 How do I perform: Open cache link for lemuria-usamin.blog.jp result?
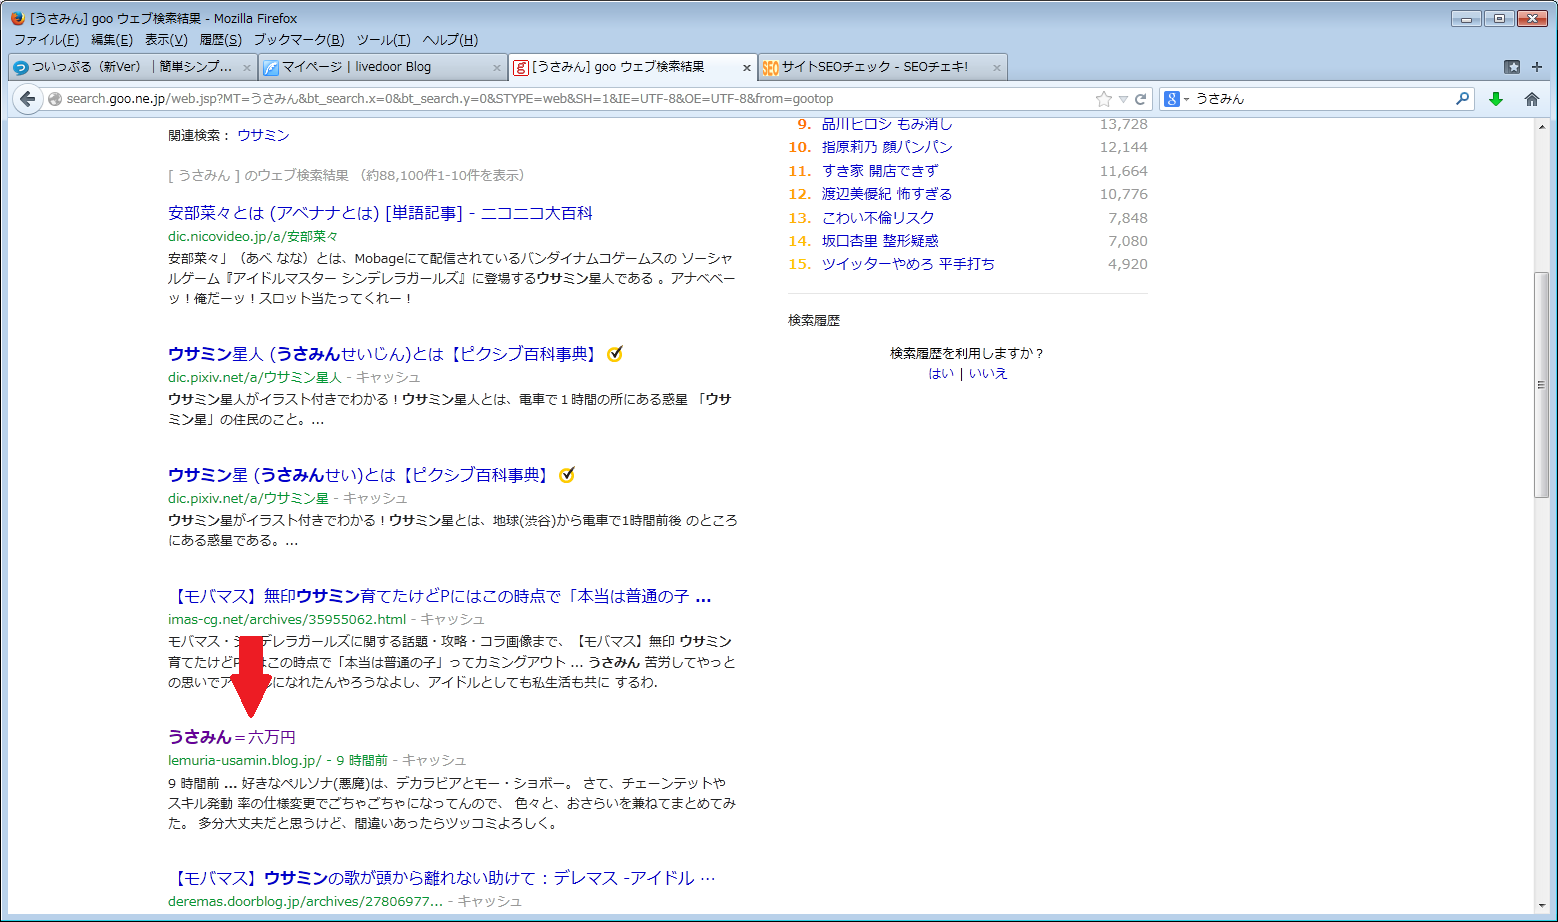tap(434, 760)
